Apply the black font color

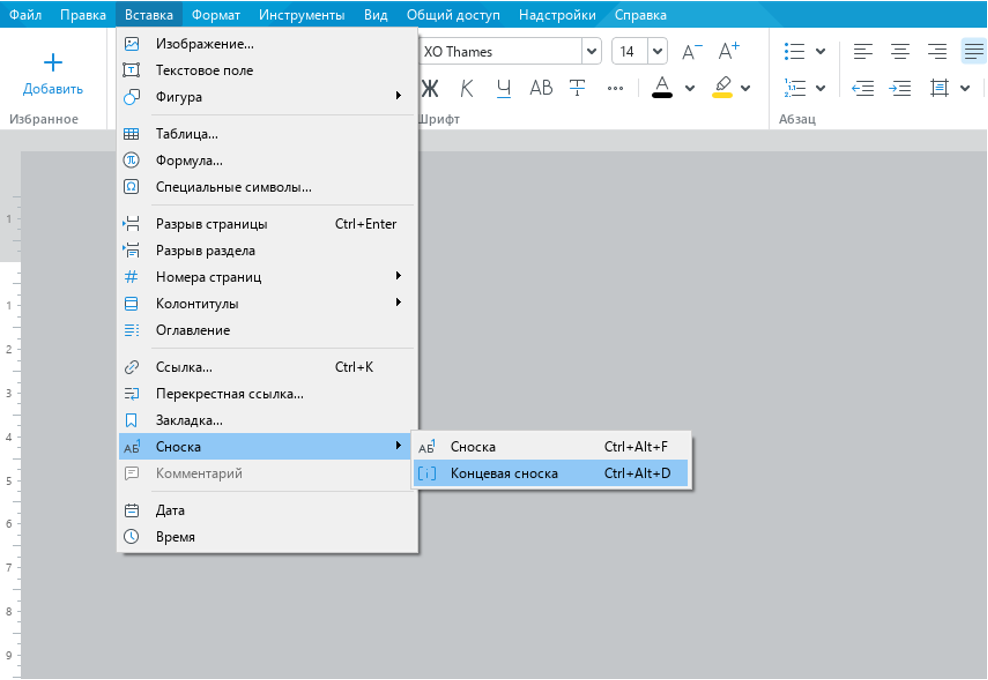[662, 88]
